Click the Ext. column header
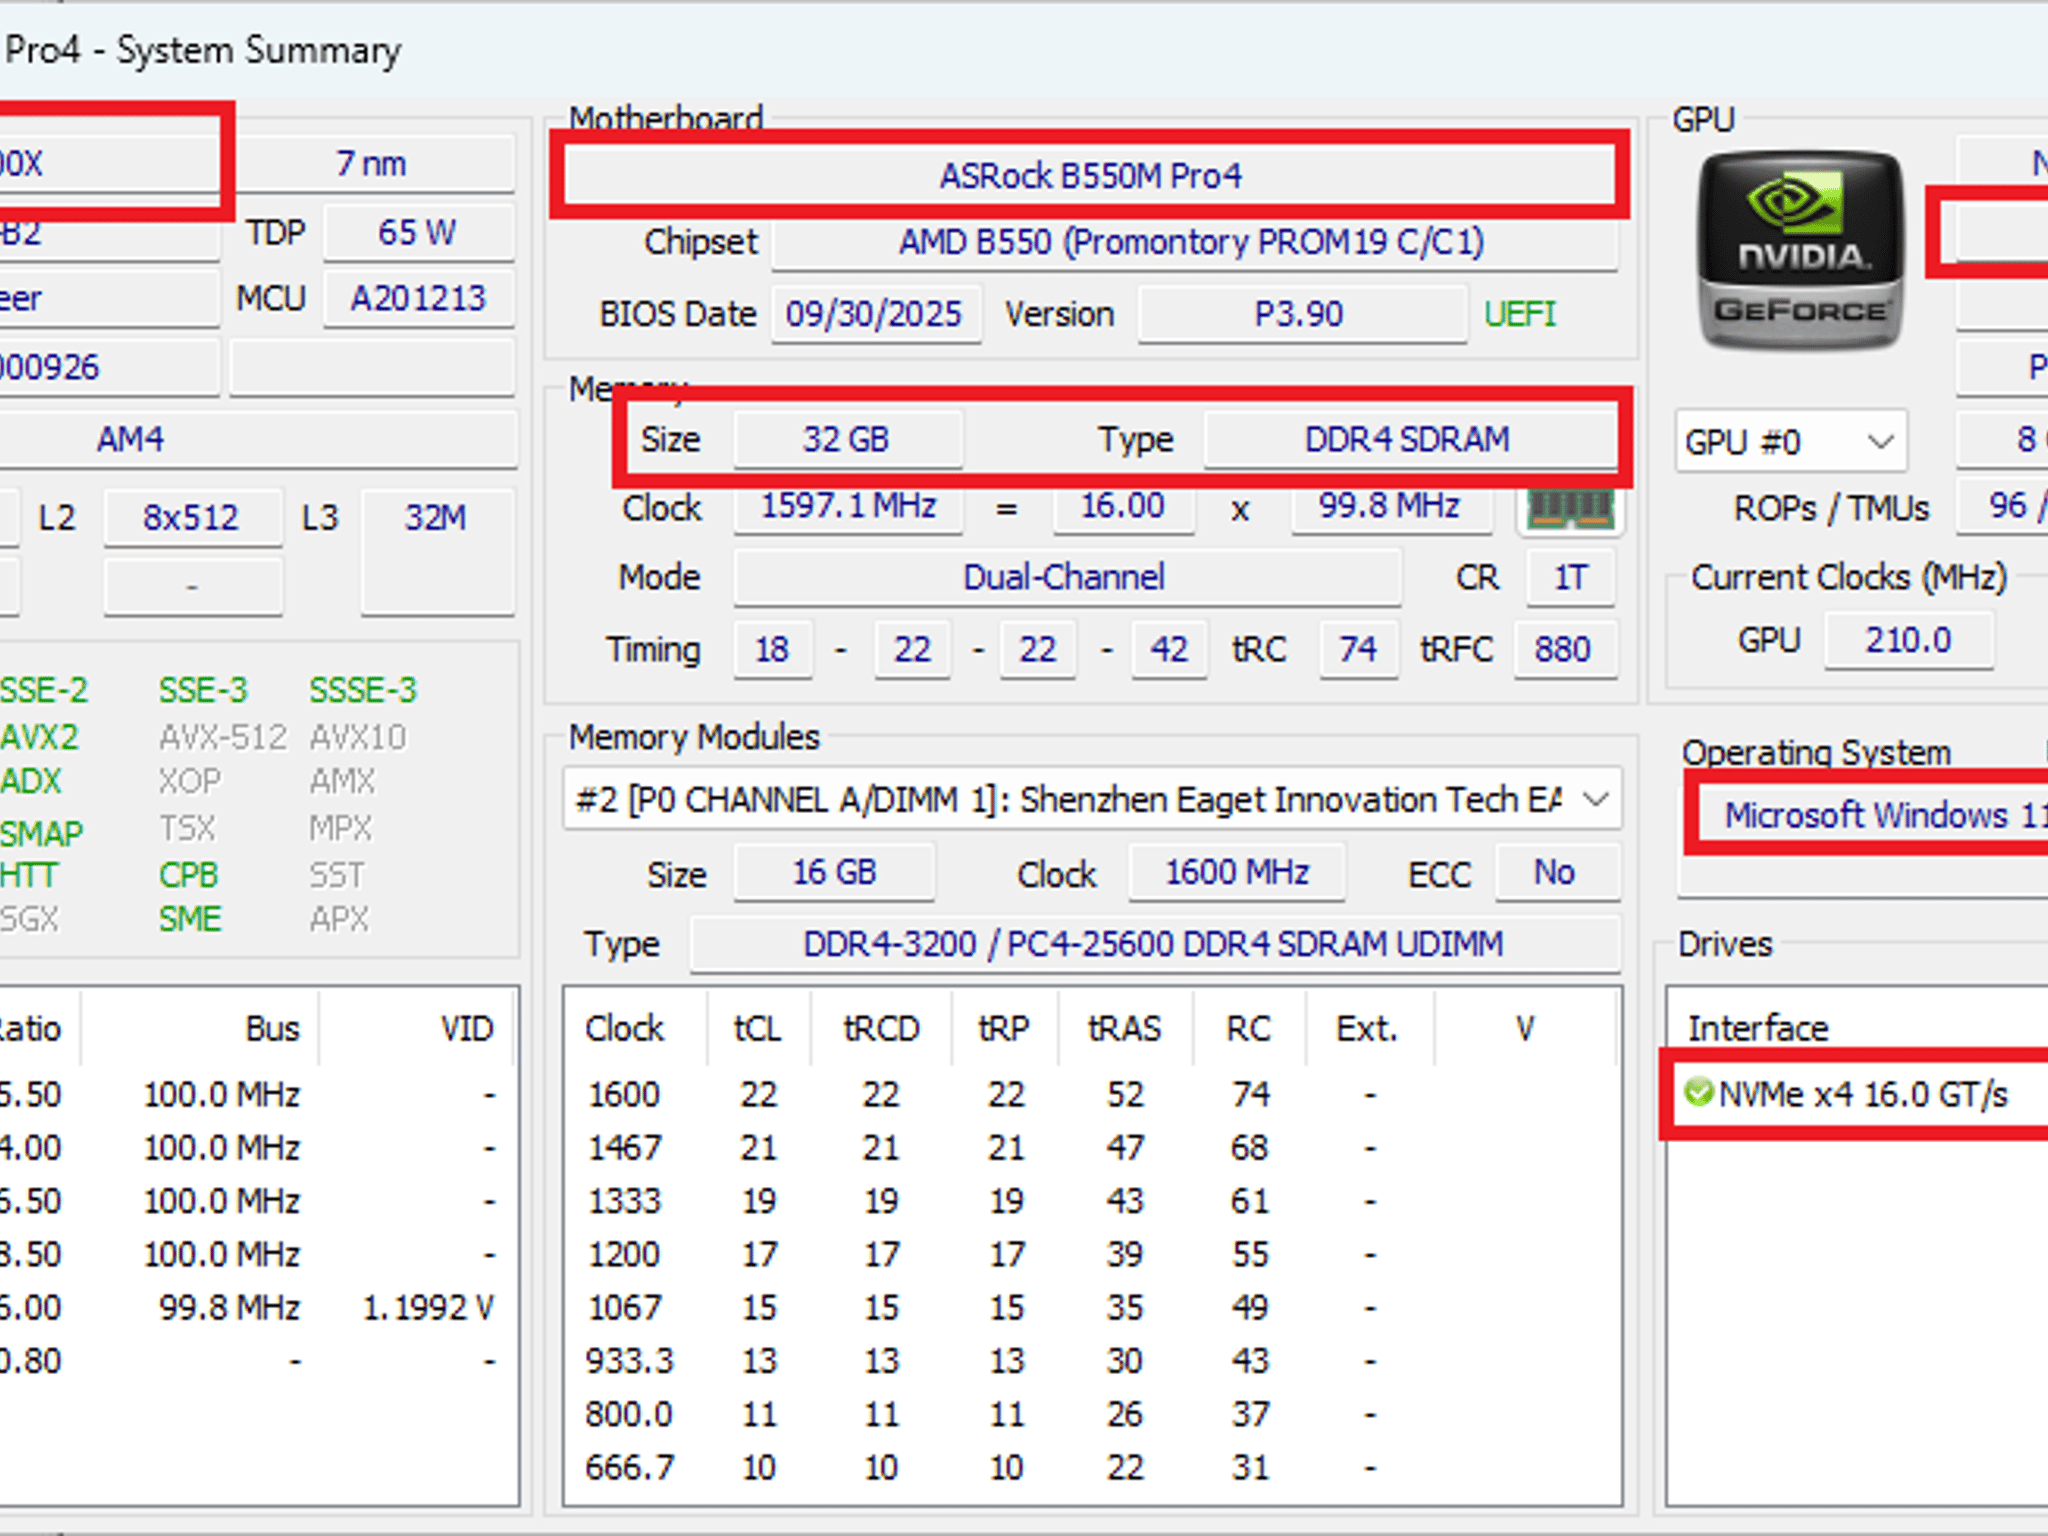This screenshot has height=1536, width=2048. tap(1368, 1028)
